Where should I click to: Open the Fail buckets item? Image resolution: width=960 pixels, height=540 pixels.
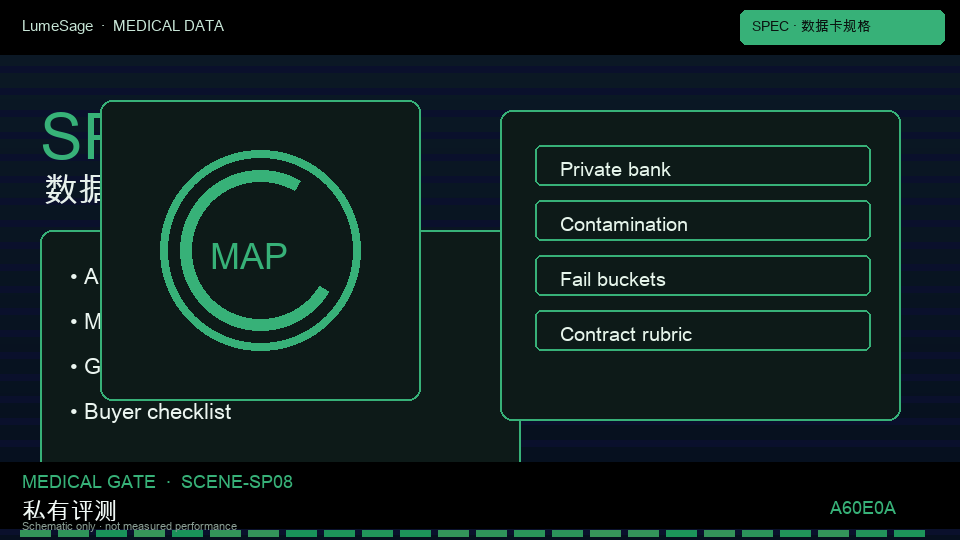click(703, 276)
